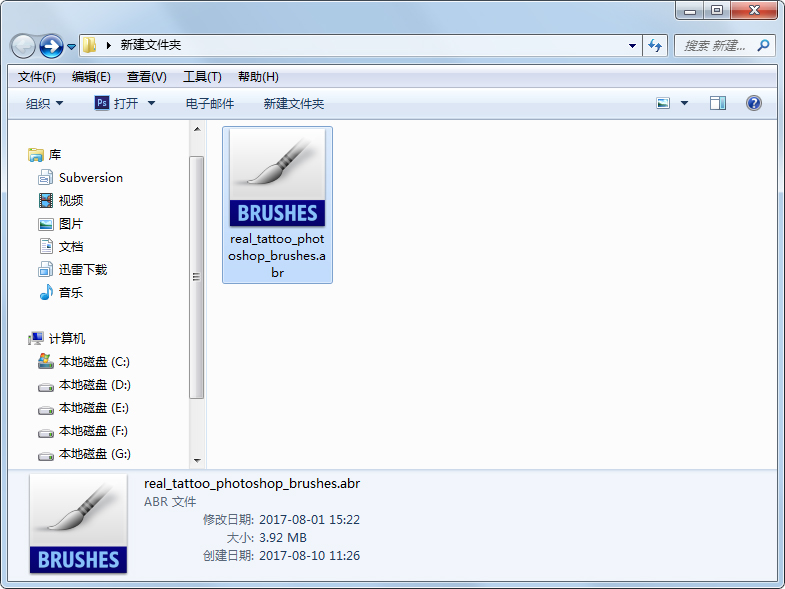
Task: Open the 工具(T) menu
Action: coord(202,77)
